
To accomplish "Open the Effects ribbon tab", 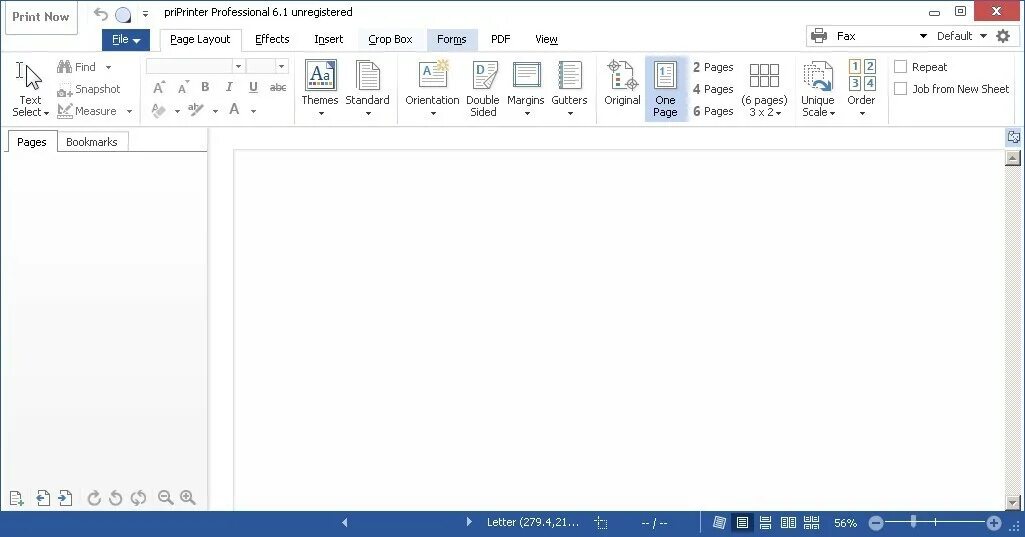I will 272,40.
